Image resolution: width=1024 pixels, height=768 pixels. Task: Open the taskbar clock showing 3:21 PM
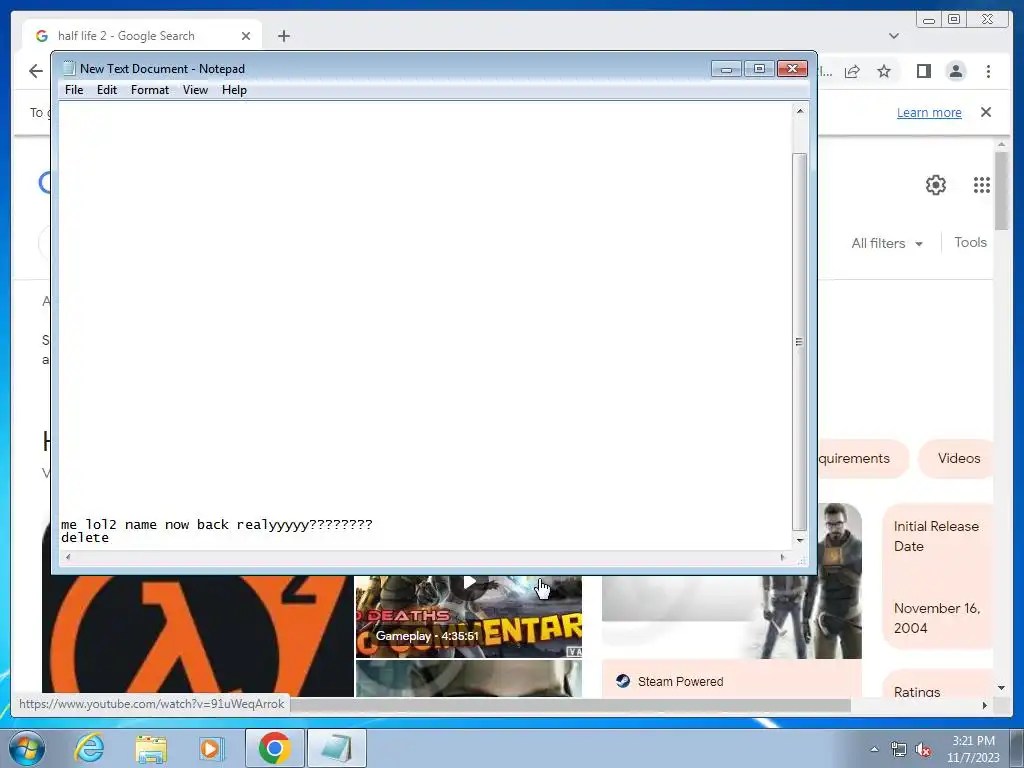tap(973, 749)
